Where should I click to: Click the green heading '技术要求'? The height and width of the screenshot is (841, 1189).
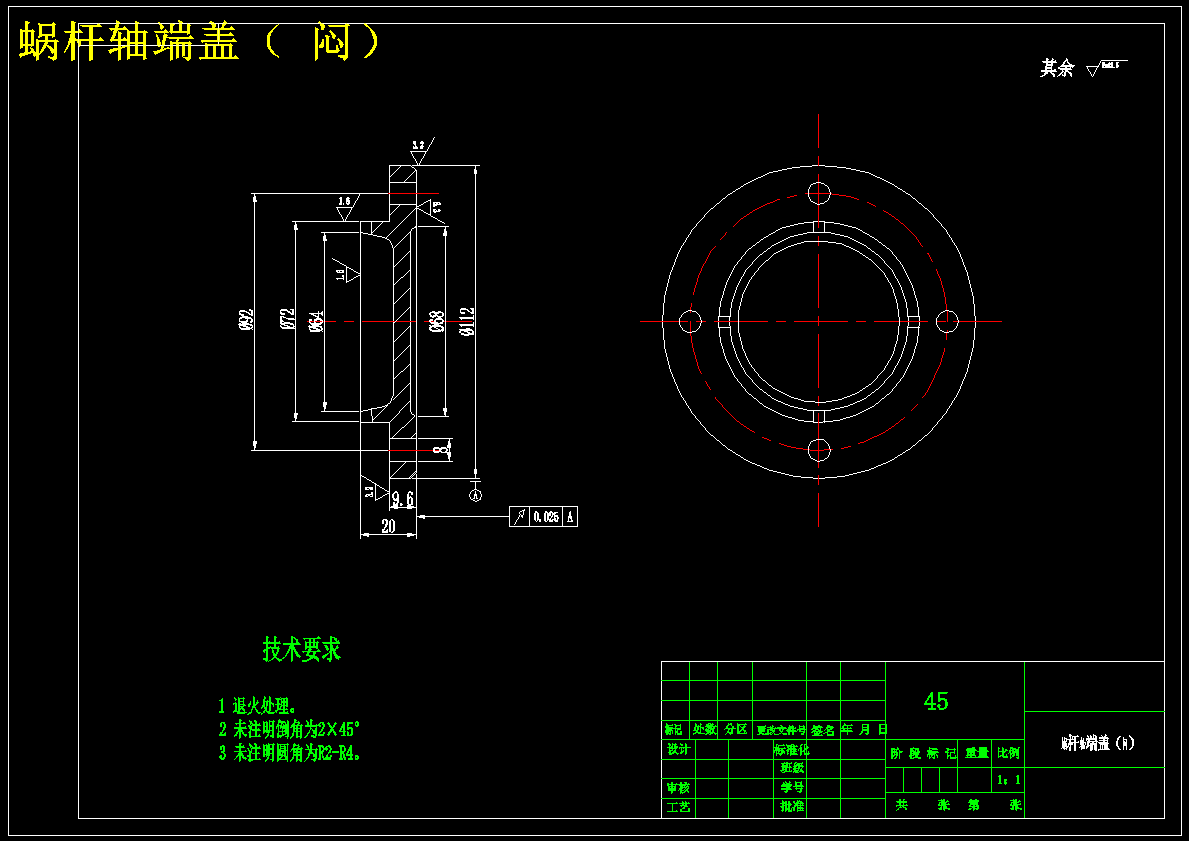[302, 649]
